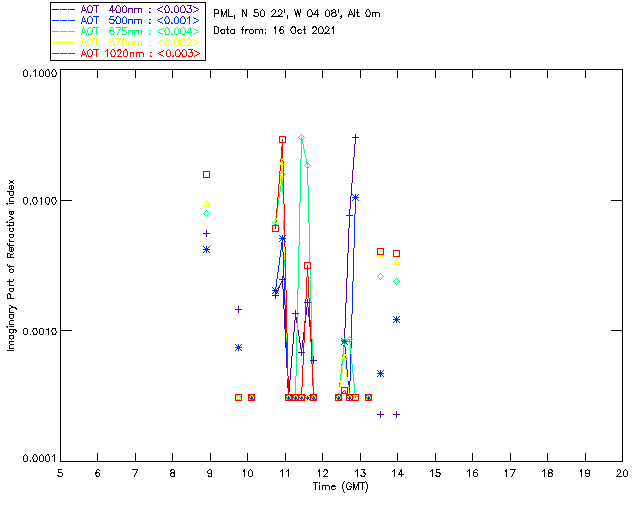Image resolution: width=640 pixels, height=512 pixels.
Task: Click the 'Time (GMT)' axis label
Action: [340, 487]
